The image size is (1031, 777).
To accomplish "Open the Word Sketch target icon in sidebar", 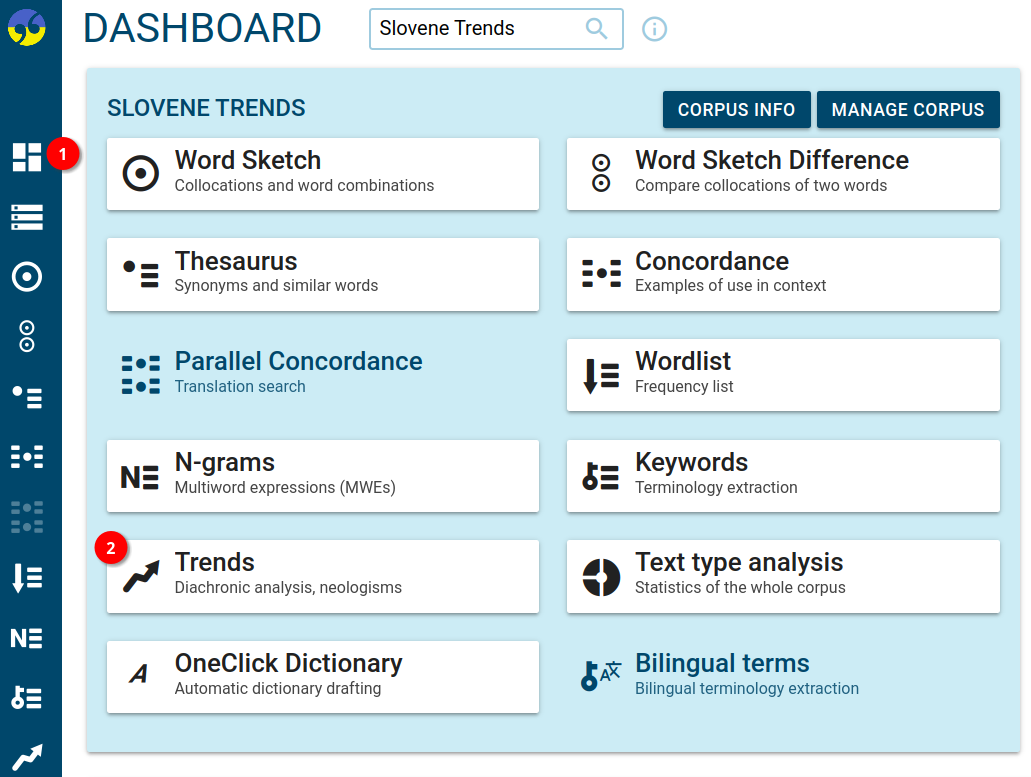I will pos(28,277).
